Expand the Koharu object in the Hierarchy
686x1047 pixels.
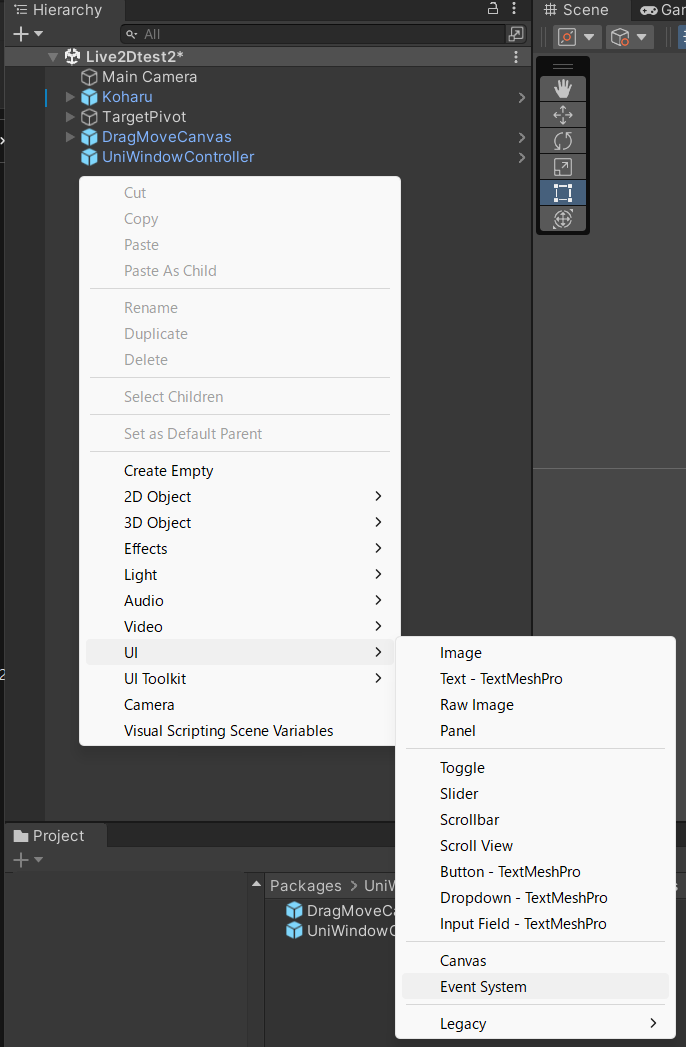point(69,96)
